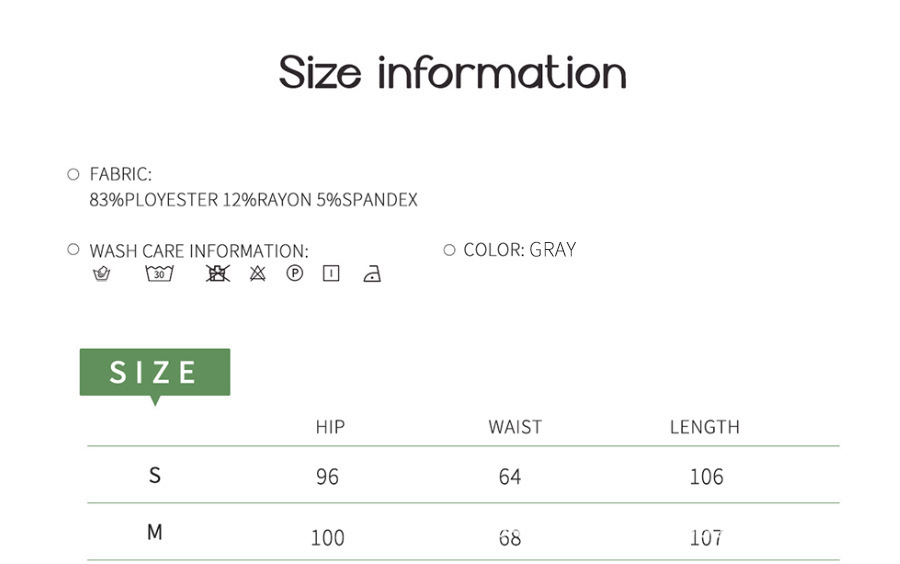
Task: Select the COLOR bullet circle
Action: pos(449,249)
